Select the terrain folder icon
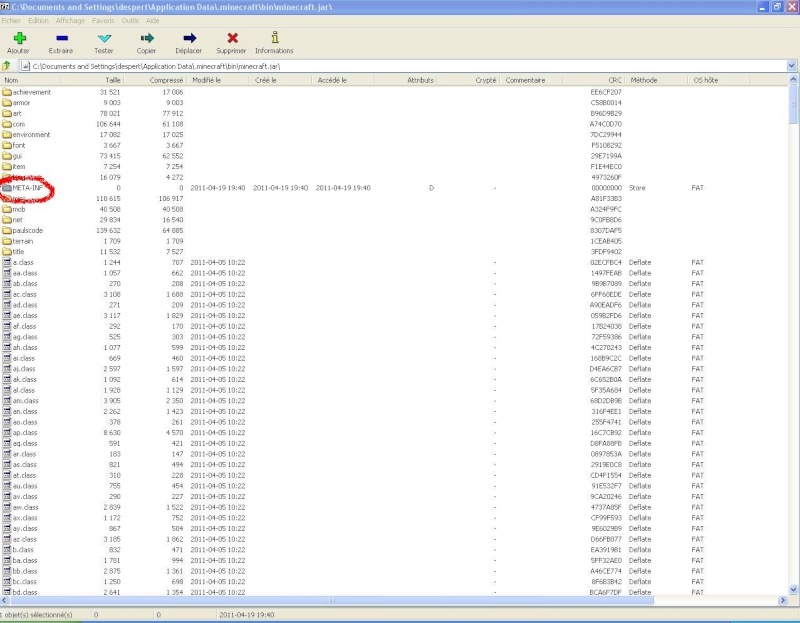The width and height of the screenshot is (800, 623). click(x=7, y=241)
